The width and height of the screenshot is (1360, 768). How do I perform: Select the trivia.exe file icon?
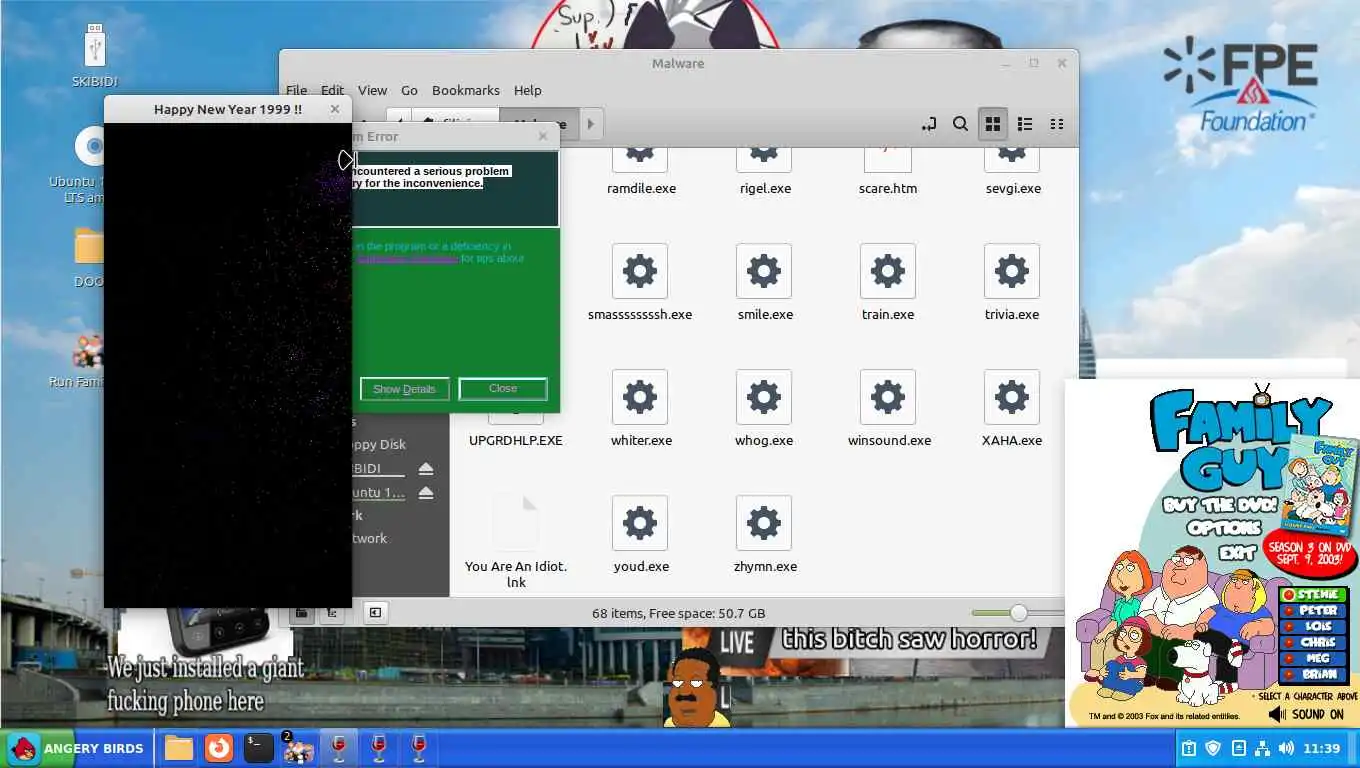(1012, 271)
